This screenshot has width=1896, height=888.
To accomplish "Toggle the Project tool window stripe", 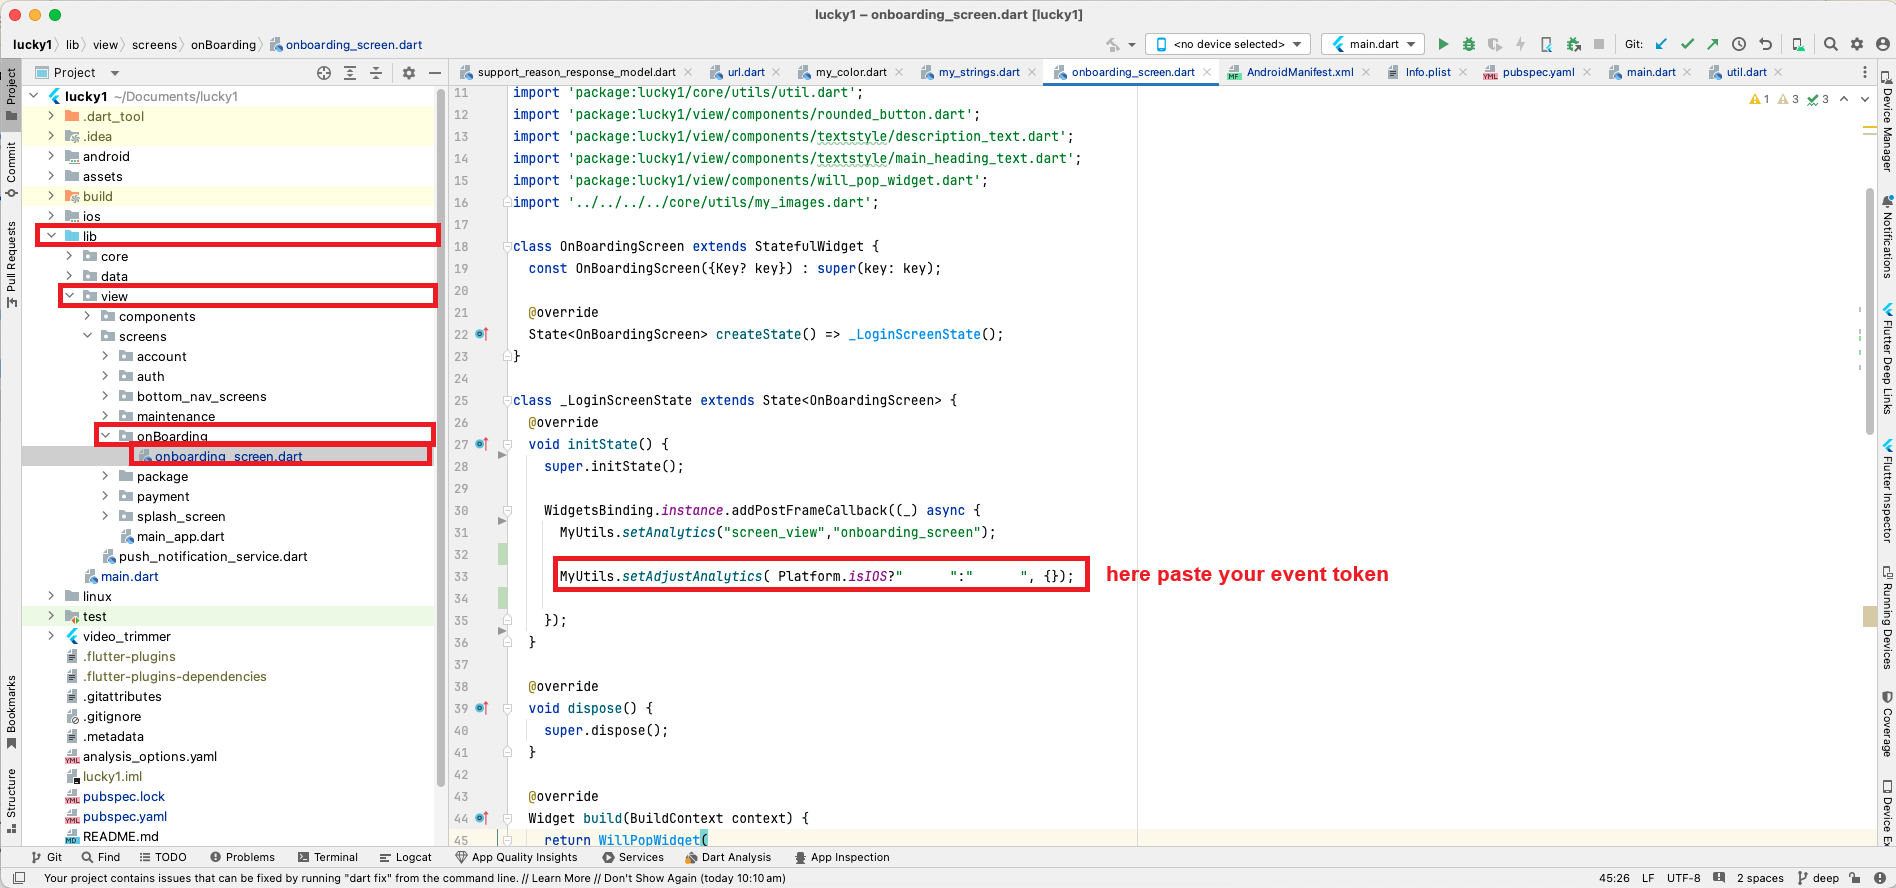I will point(11,92).
